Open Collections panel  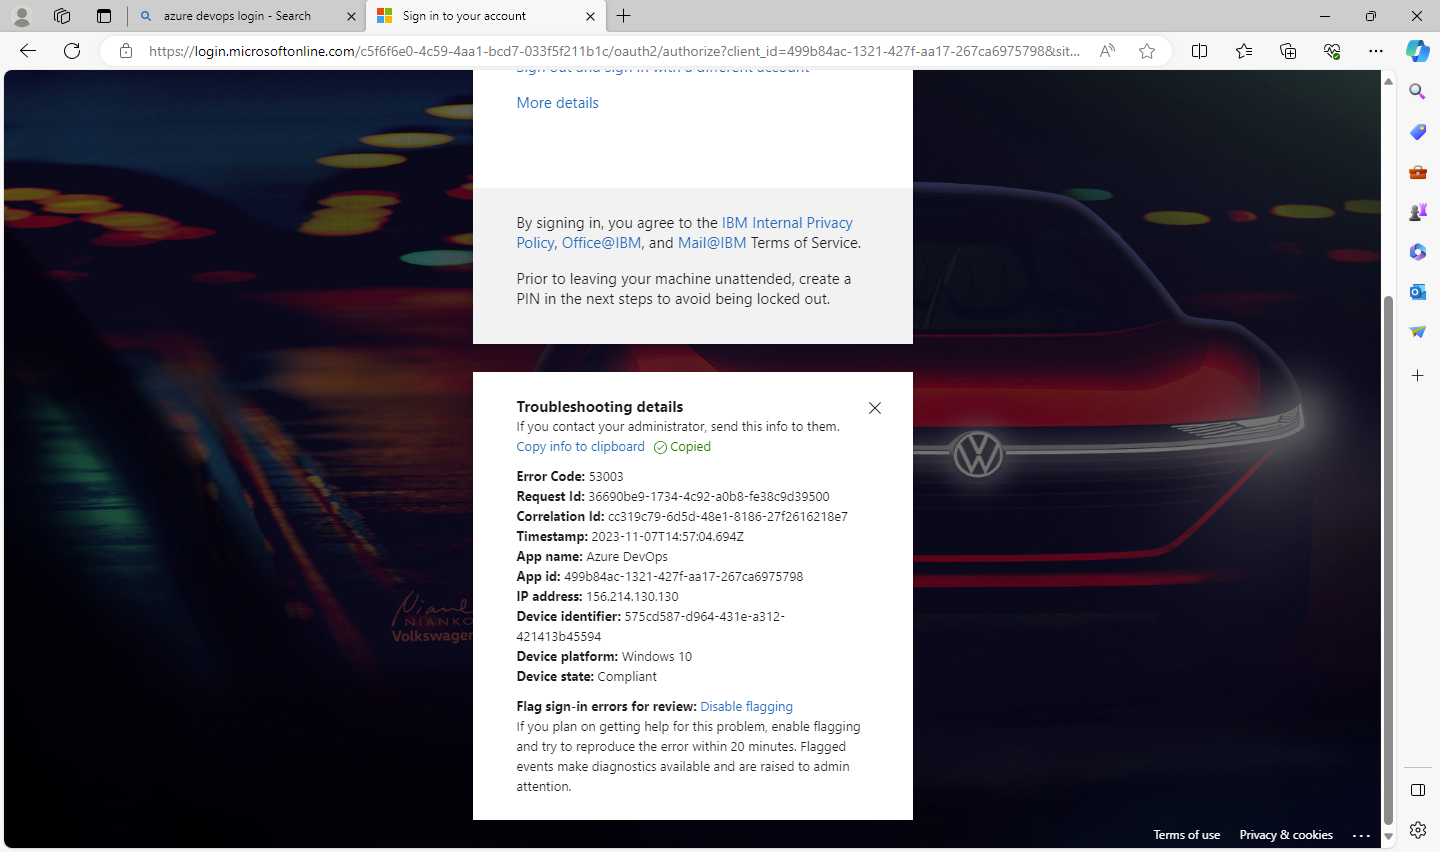1287,51
